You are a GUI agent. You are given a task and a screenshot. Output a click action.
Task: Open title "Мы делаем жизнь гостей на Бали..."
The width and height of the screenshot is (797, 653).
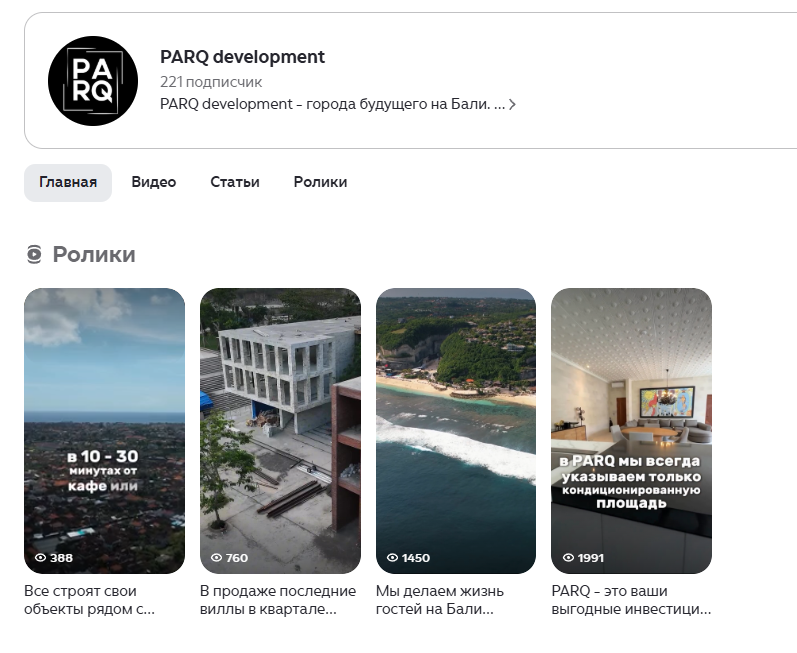[x=440, y=600]
